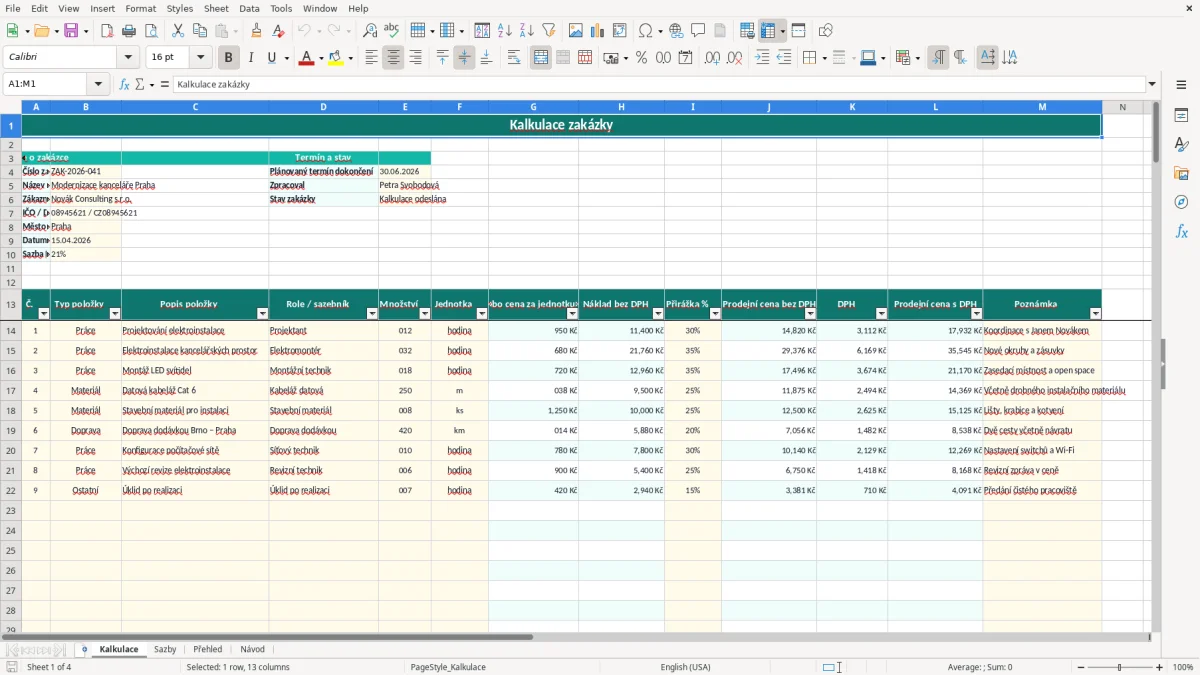Viewport: 1200px width, 675px height.
Task: Cut the selection with the scissors icon
Action: 178,31
